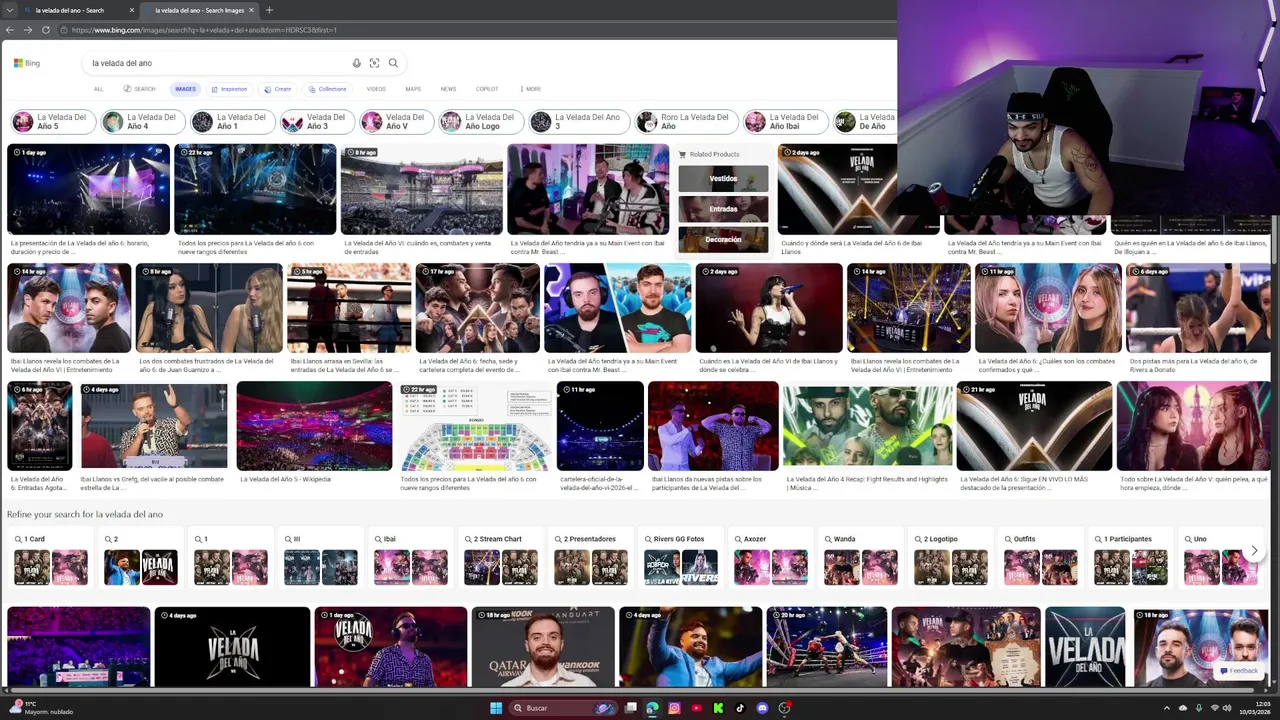Open TikTok from the taskbar
The height and width of the screenshot is (720, 1280).
(740, 708)
